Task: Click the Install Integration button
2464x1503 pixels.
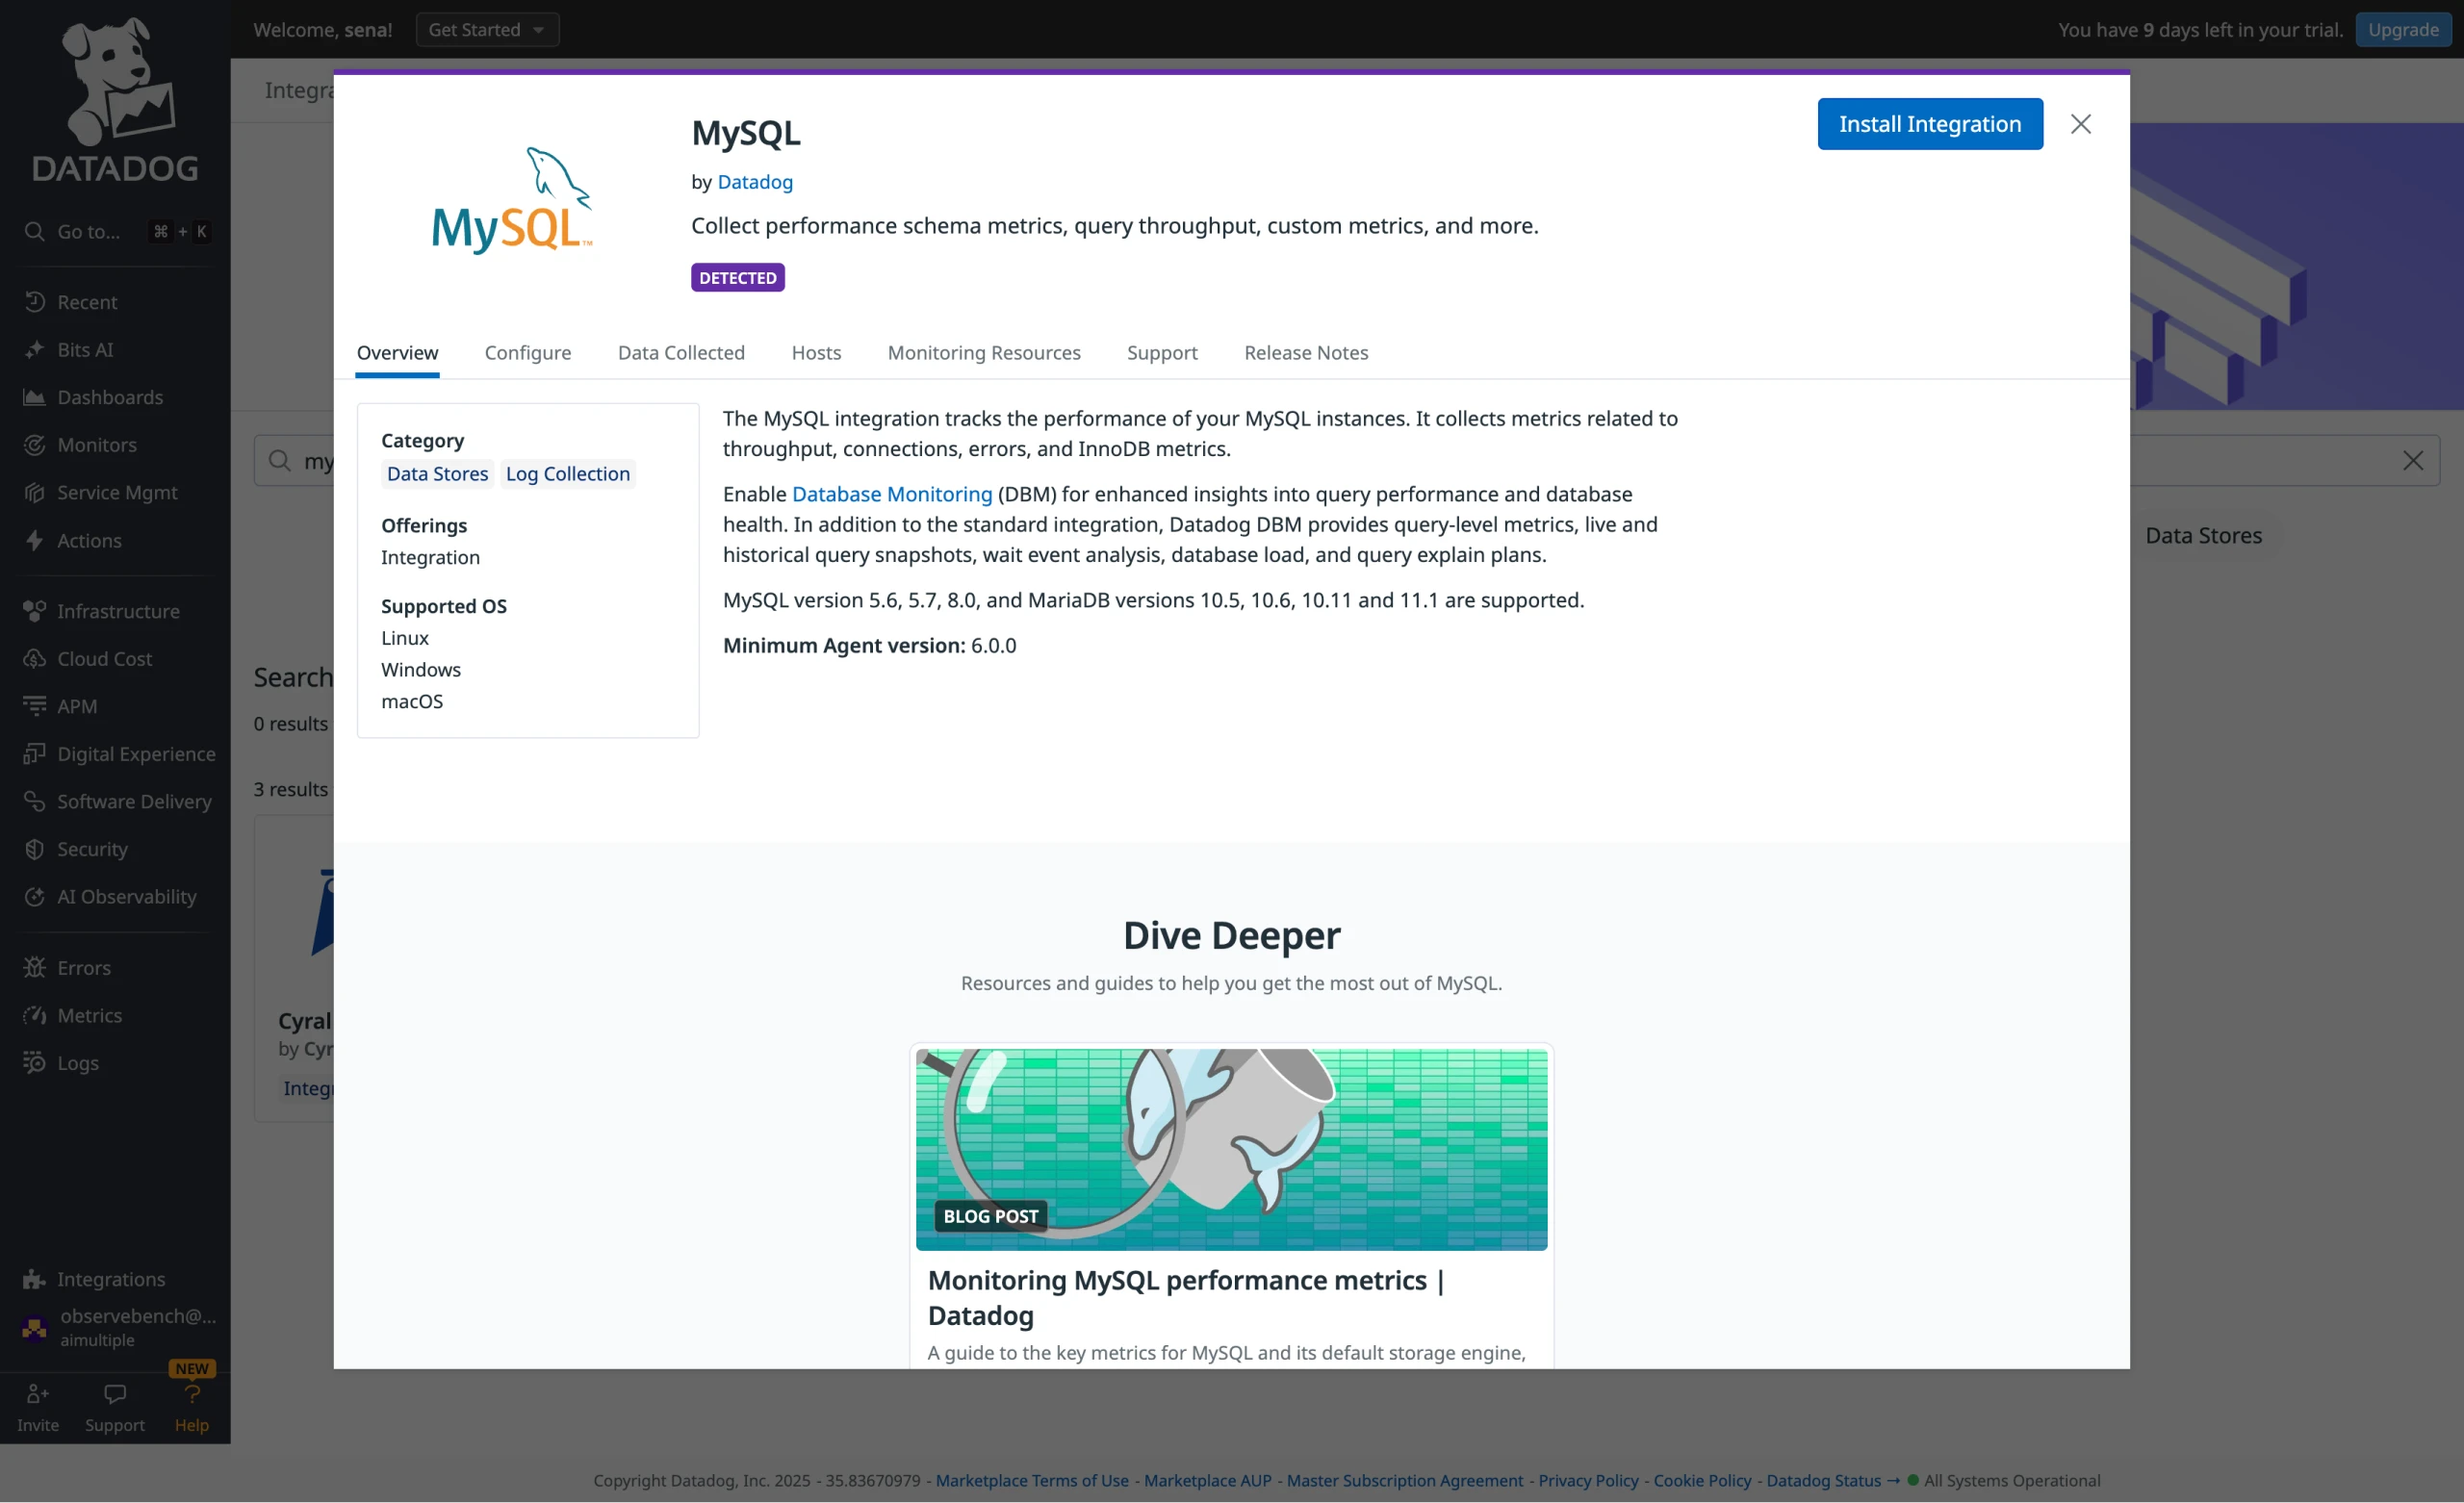Action: (1930, 124)
